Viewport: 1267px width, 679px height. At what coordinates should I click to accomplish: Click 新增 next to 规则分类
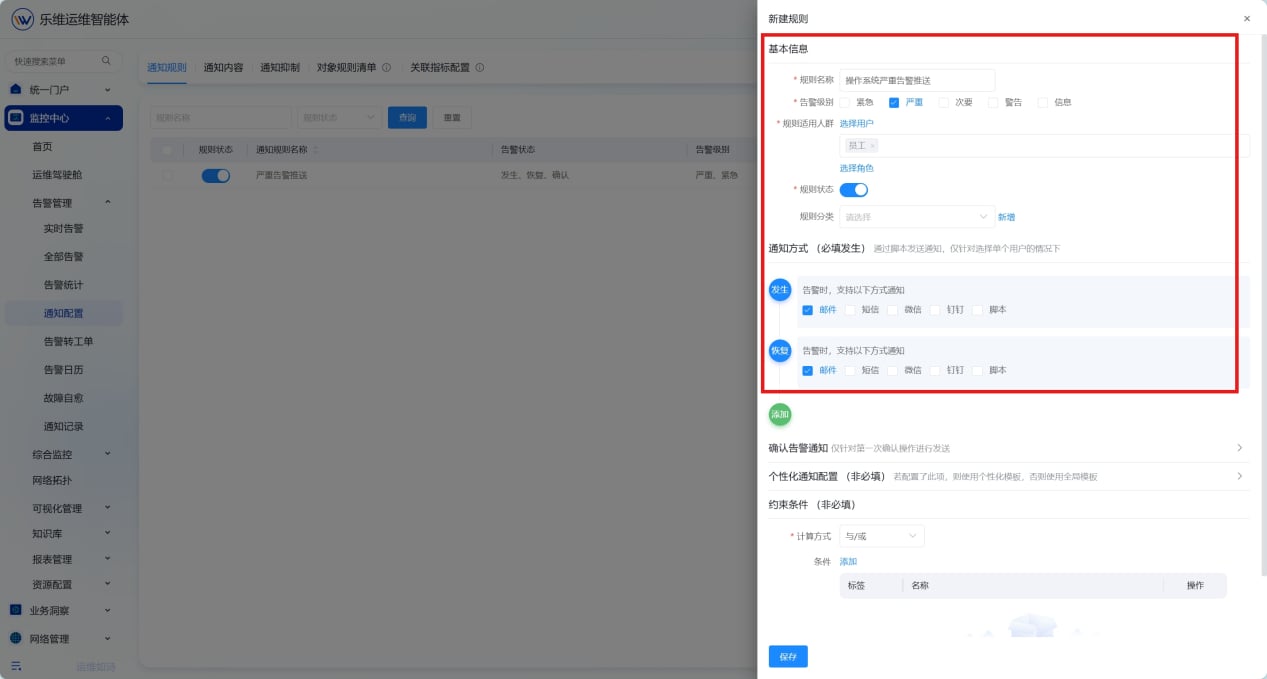coord(1006,217)
